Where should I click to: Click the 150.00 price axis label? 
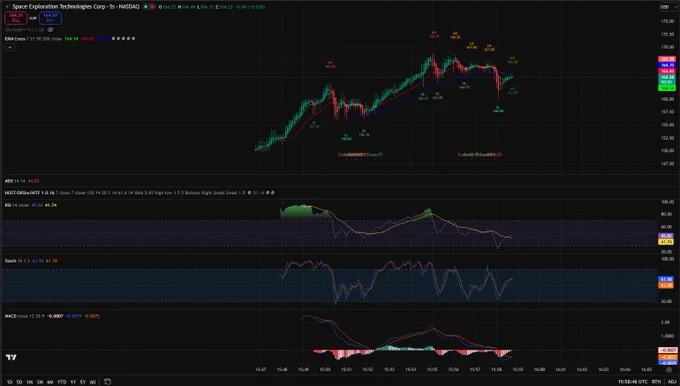click(667, 150)
